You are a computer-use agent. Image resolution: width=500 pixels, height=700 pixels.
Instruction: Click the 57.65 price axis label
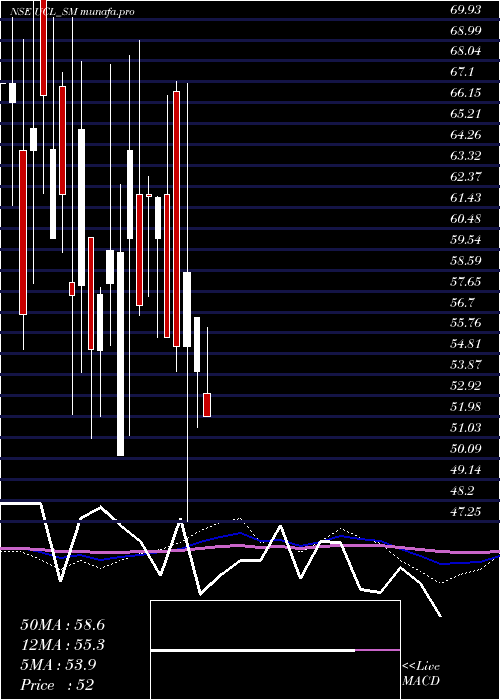(x=466, y=282)
